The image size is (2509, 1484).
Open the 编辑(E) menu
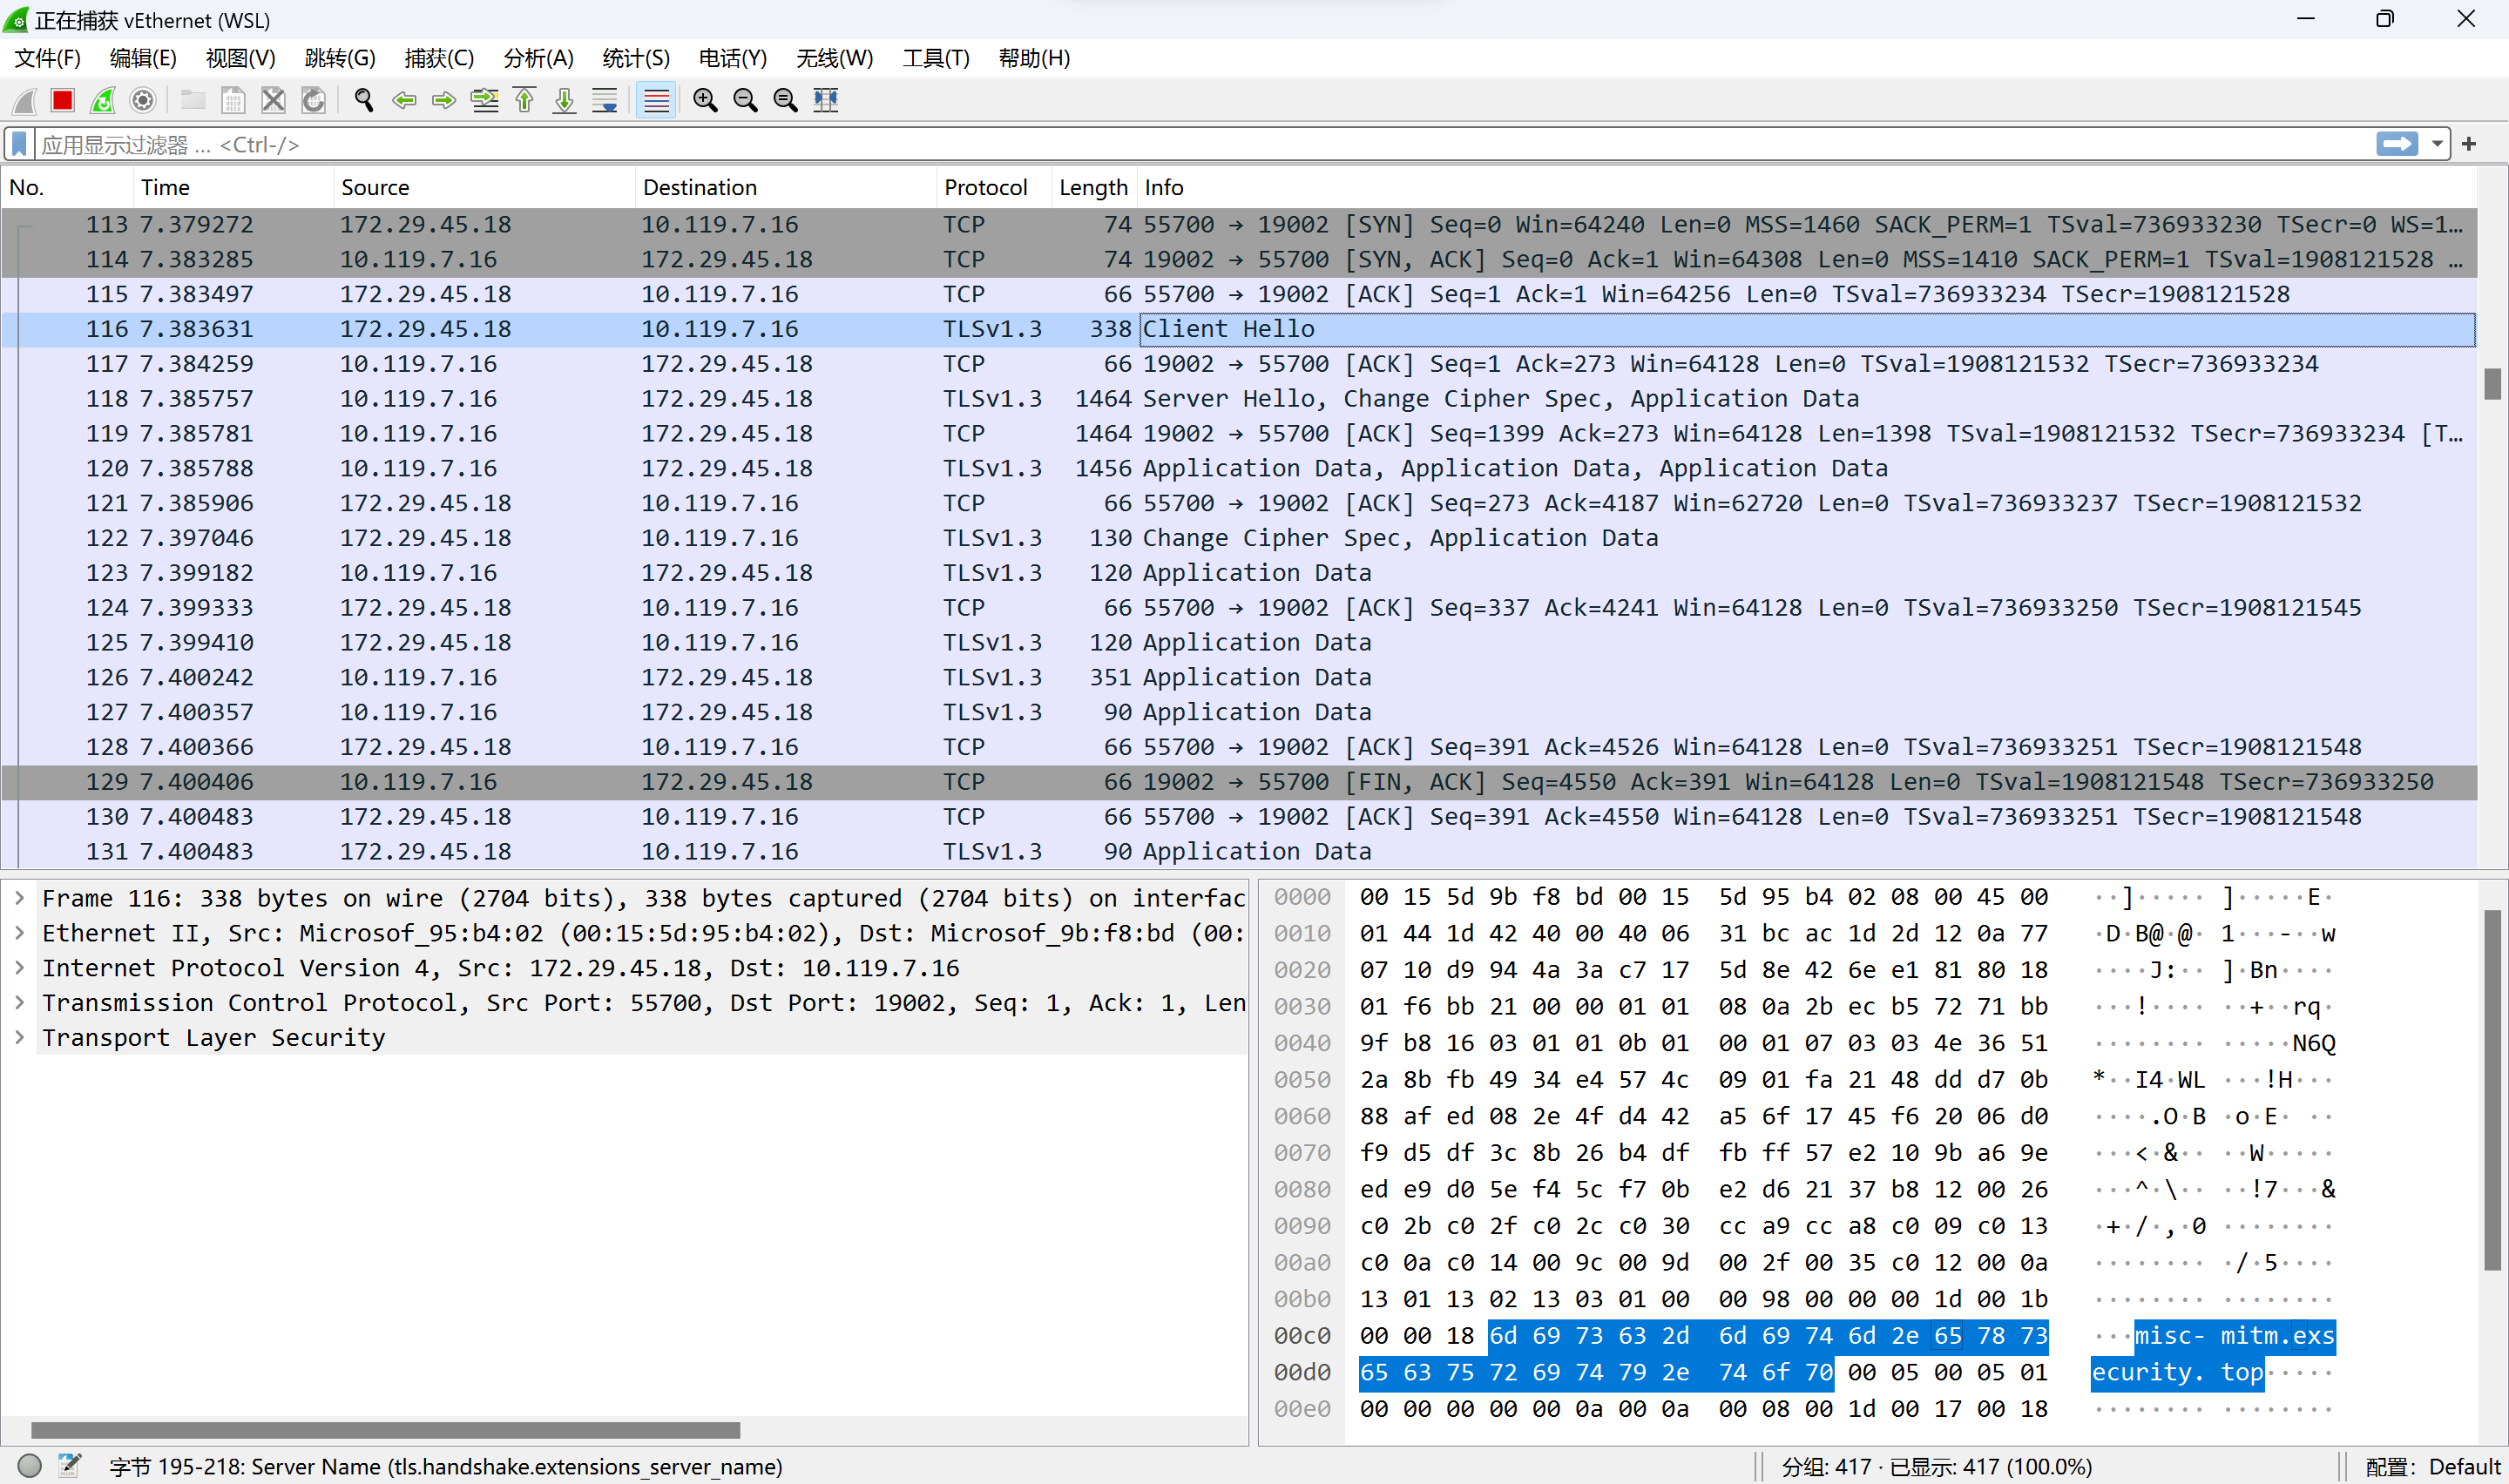(x=143, y=58)
